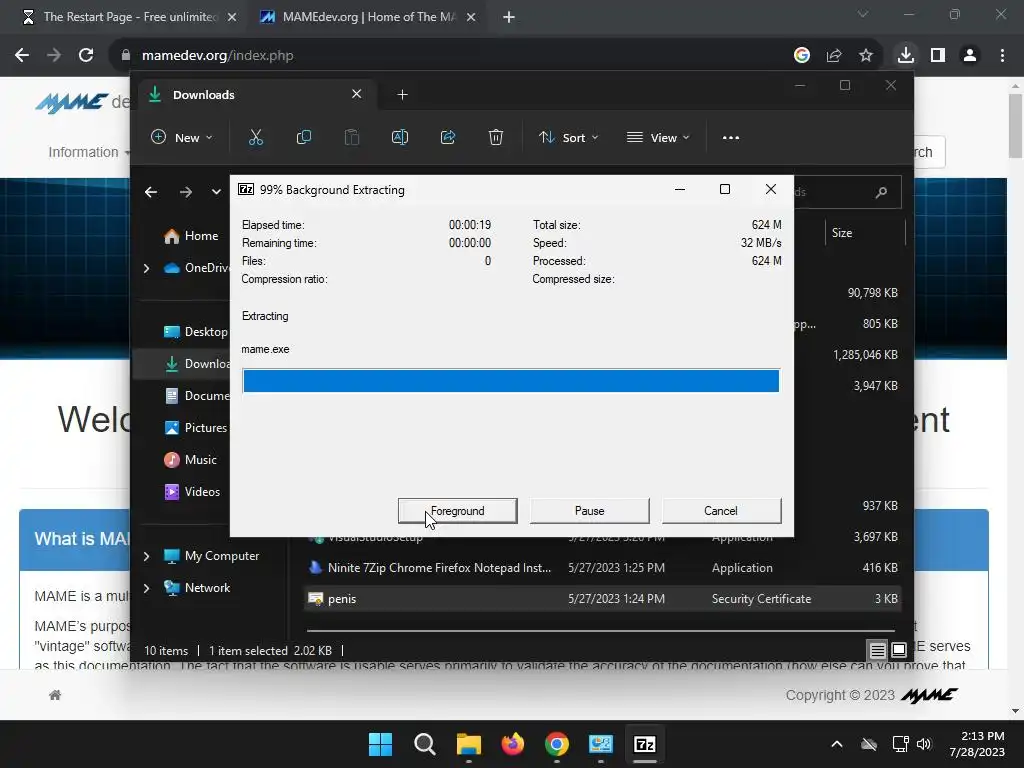Toggle Chrome's side panel icon

point(938,56)
